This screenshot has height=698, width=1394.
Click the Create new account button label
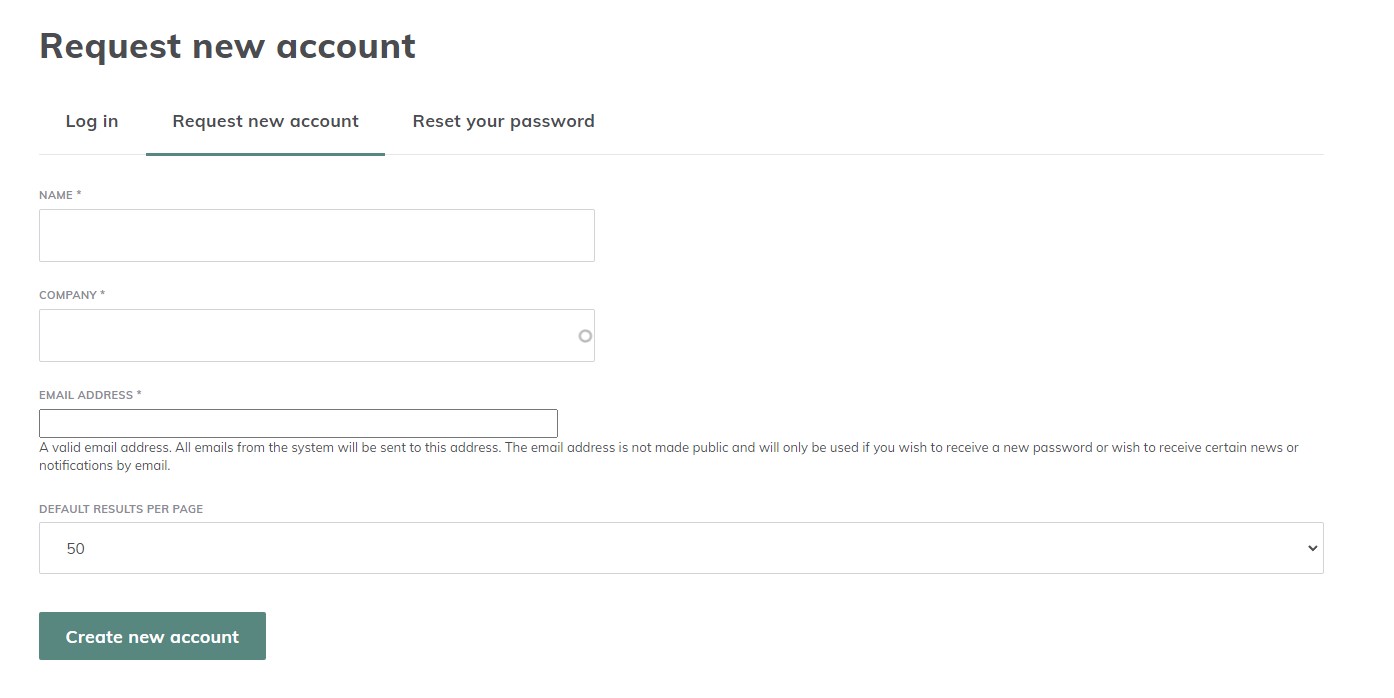(x=152, y=636)
